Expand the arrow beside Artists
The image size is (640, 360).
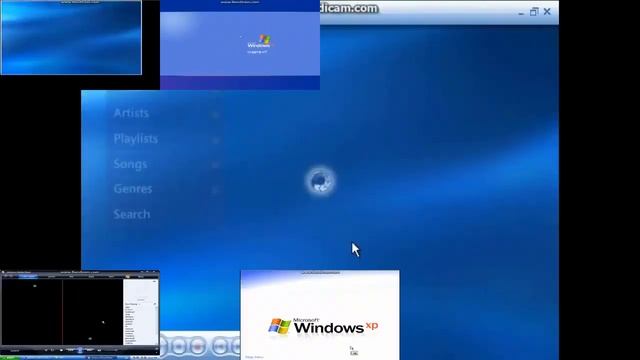216,115
